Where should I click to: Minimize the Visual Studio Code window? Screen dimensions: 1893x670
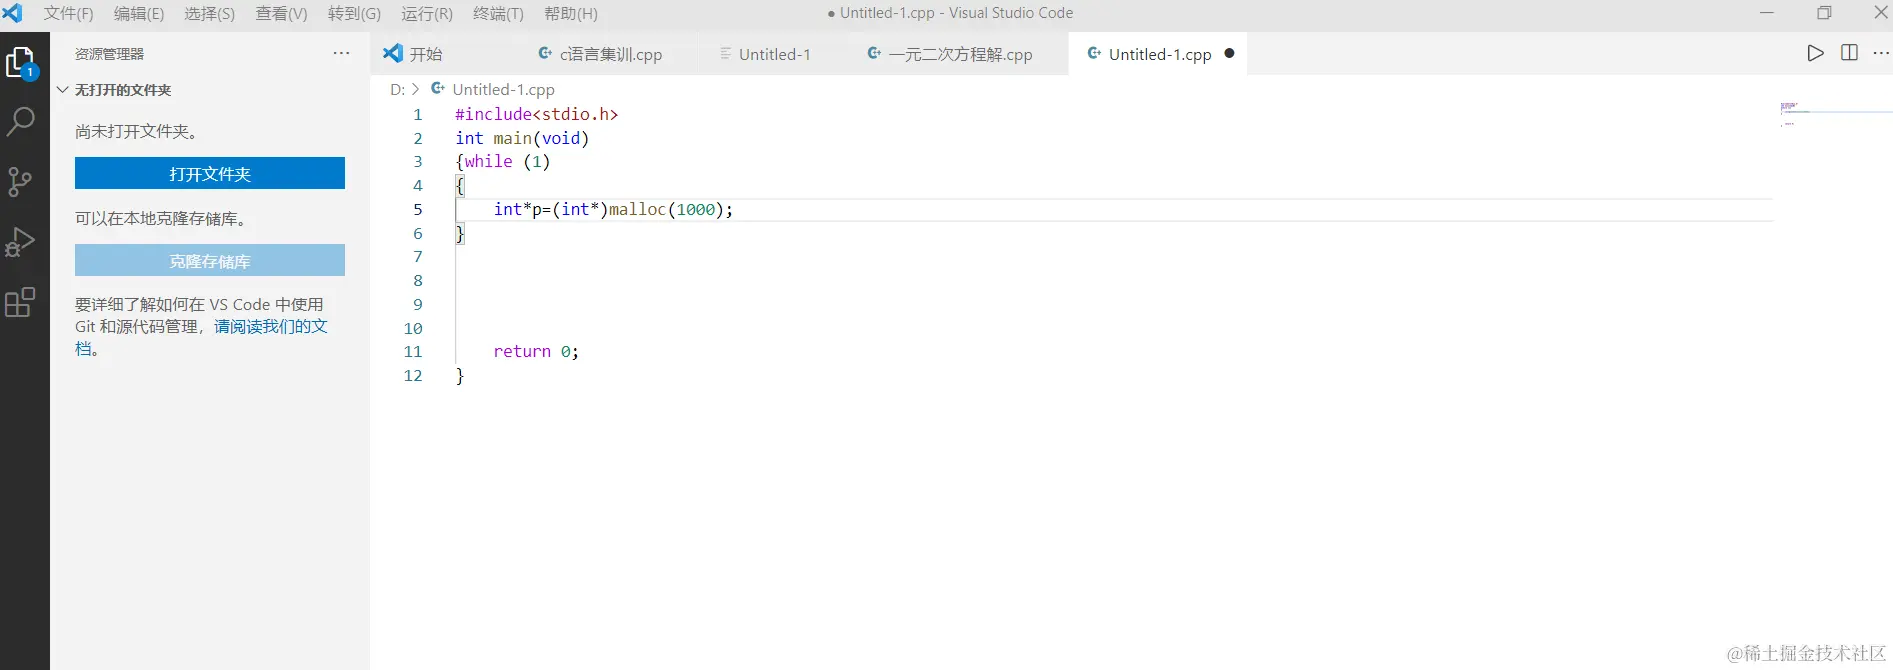pyautogui.click(x=1767, y=13)
